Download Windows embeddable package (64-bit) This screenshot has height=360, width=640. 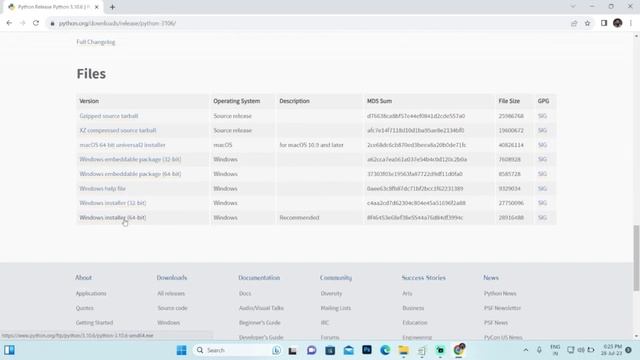point(130,174)
